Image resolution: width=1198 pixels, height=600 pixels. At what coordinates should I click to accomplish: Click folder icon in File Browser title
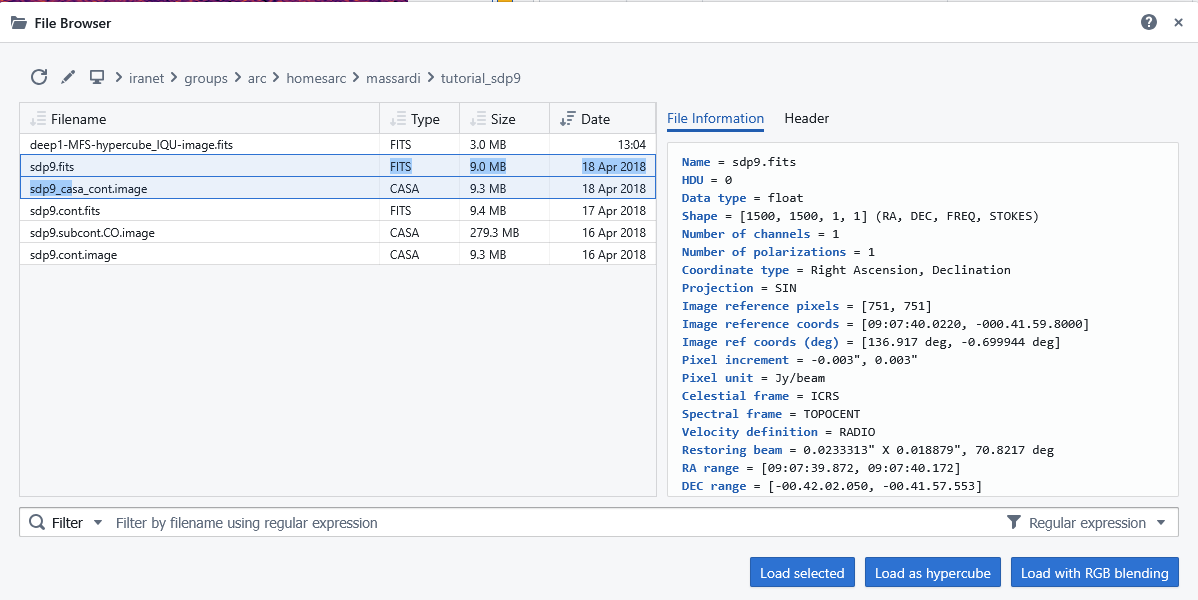click(19, 23)
